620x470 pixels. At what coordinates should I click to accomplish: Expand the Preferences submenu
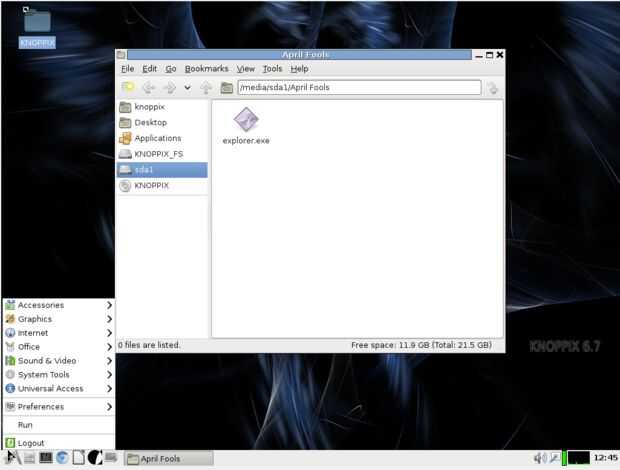[59, 406]
